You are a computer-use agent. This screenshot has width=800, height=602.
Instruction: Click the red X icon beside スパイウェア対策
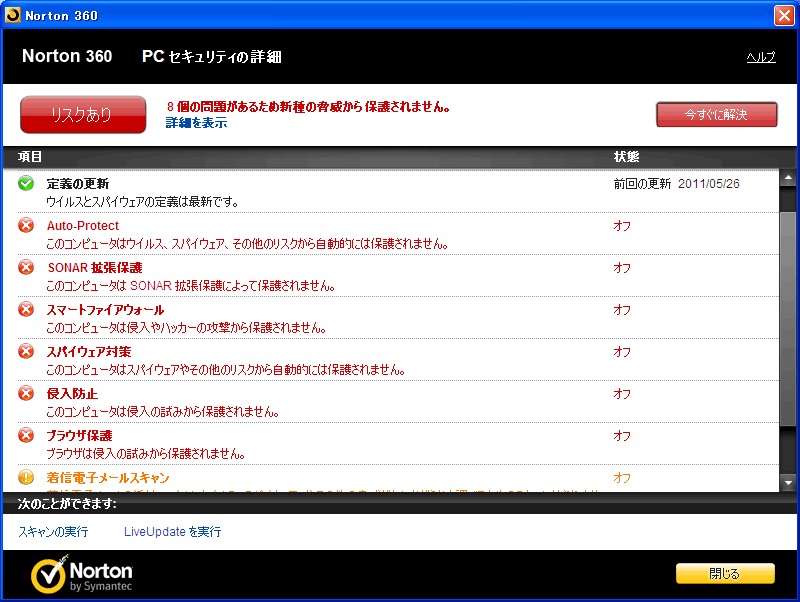tap(26, 351)
